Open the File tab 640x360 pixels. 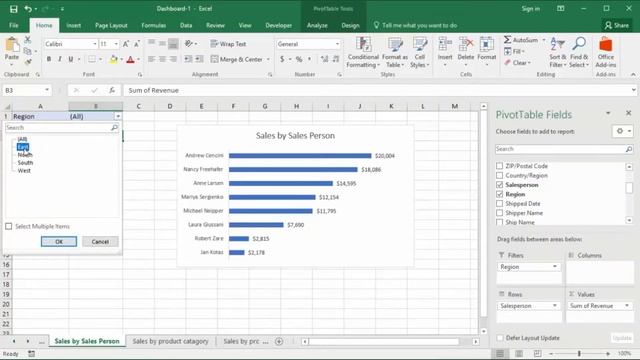coord(14,25)
